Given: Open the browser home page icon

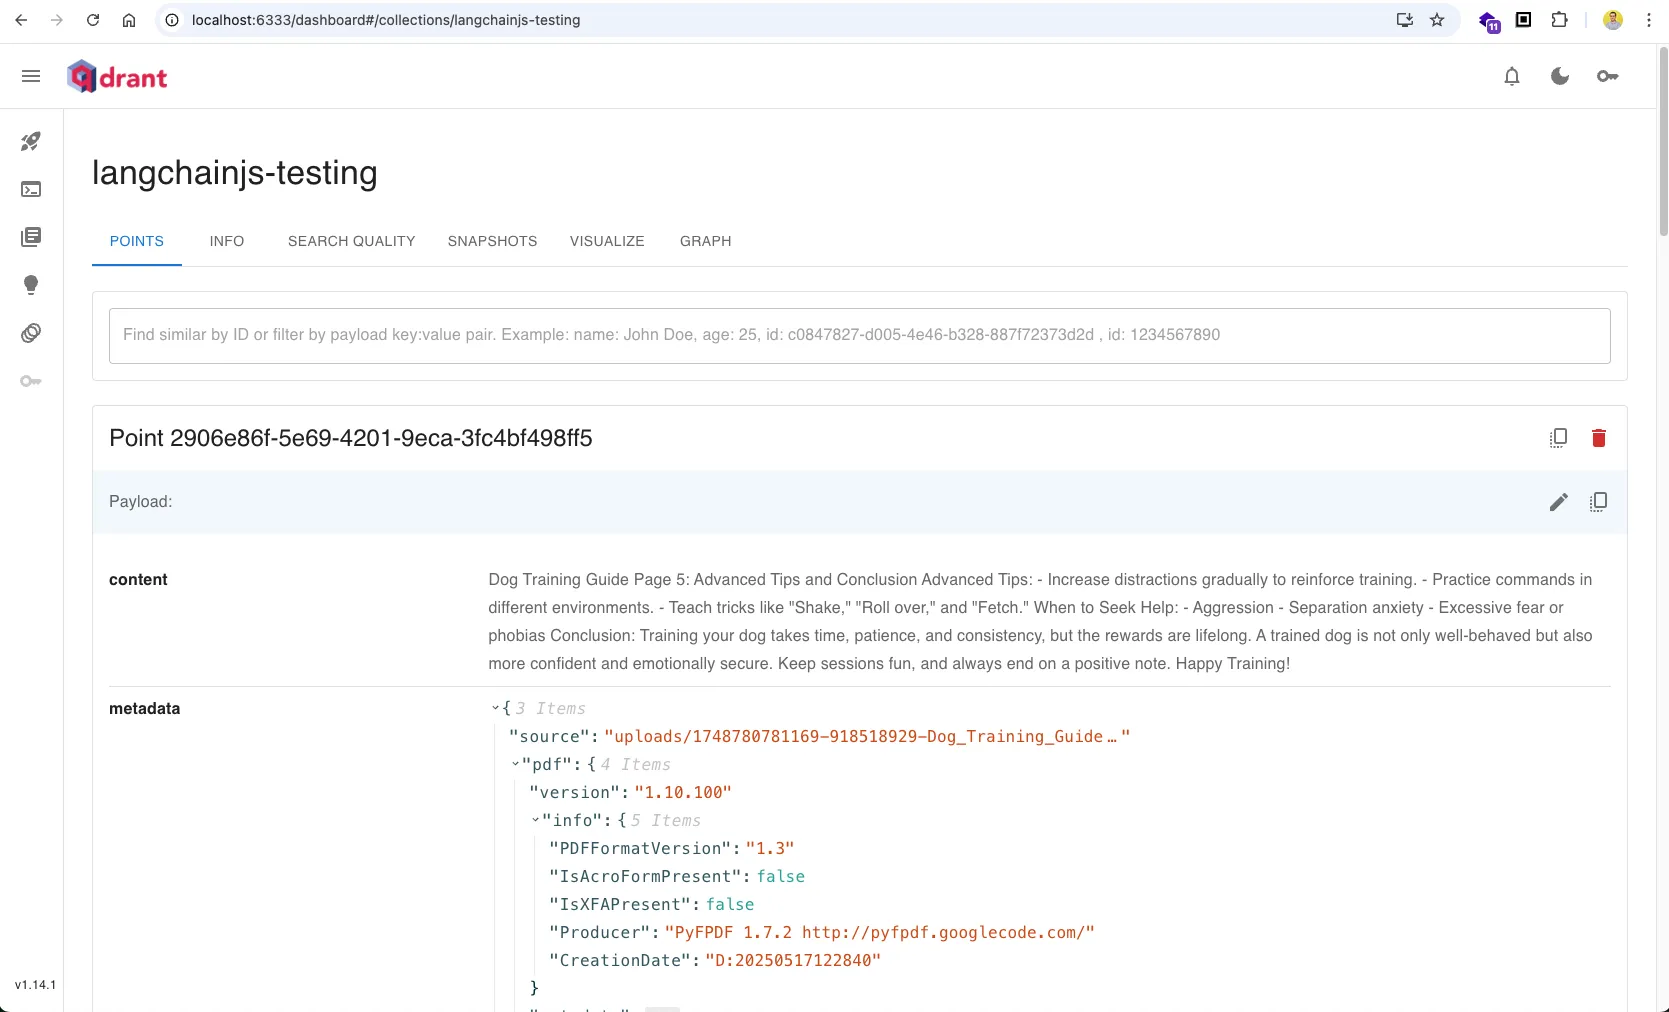Looking at the screenshot, I should tap(129, 20).
